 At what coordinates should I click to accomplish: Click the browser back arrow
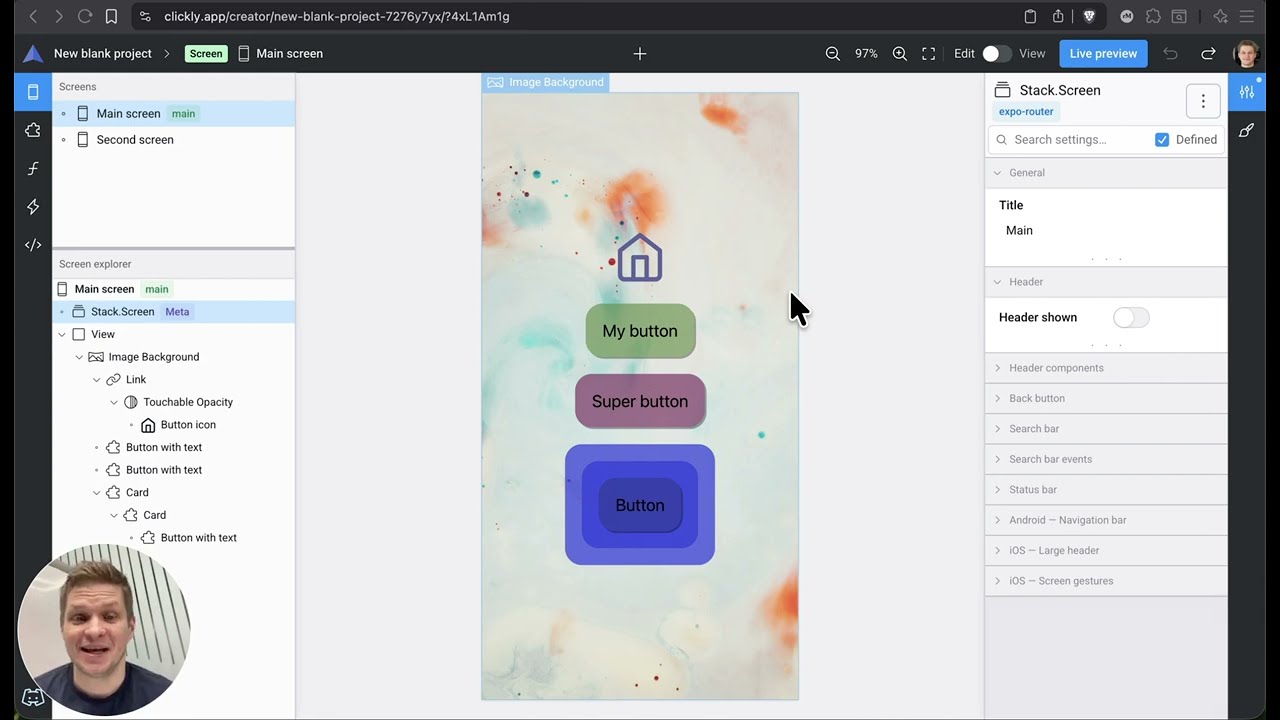tap(33, 16)
